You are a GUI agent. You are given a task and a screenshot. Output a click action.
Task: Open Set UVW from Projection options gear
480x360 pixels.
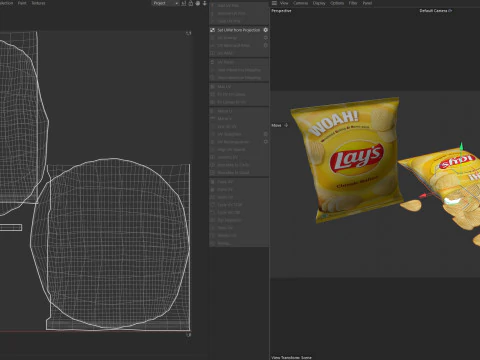pos(266,30)
